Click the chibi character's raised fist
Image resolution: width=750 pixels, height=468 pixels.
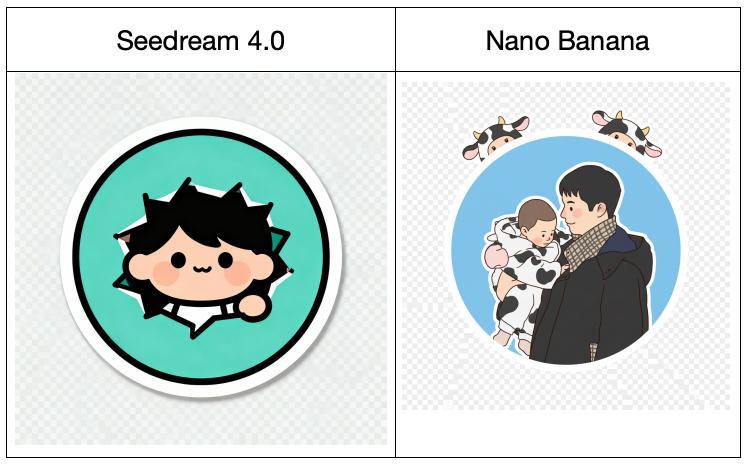point(253,305)
